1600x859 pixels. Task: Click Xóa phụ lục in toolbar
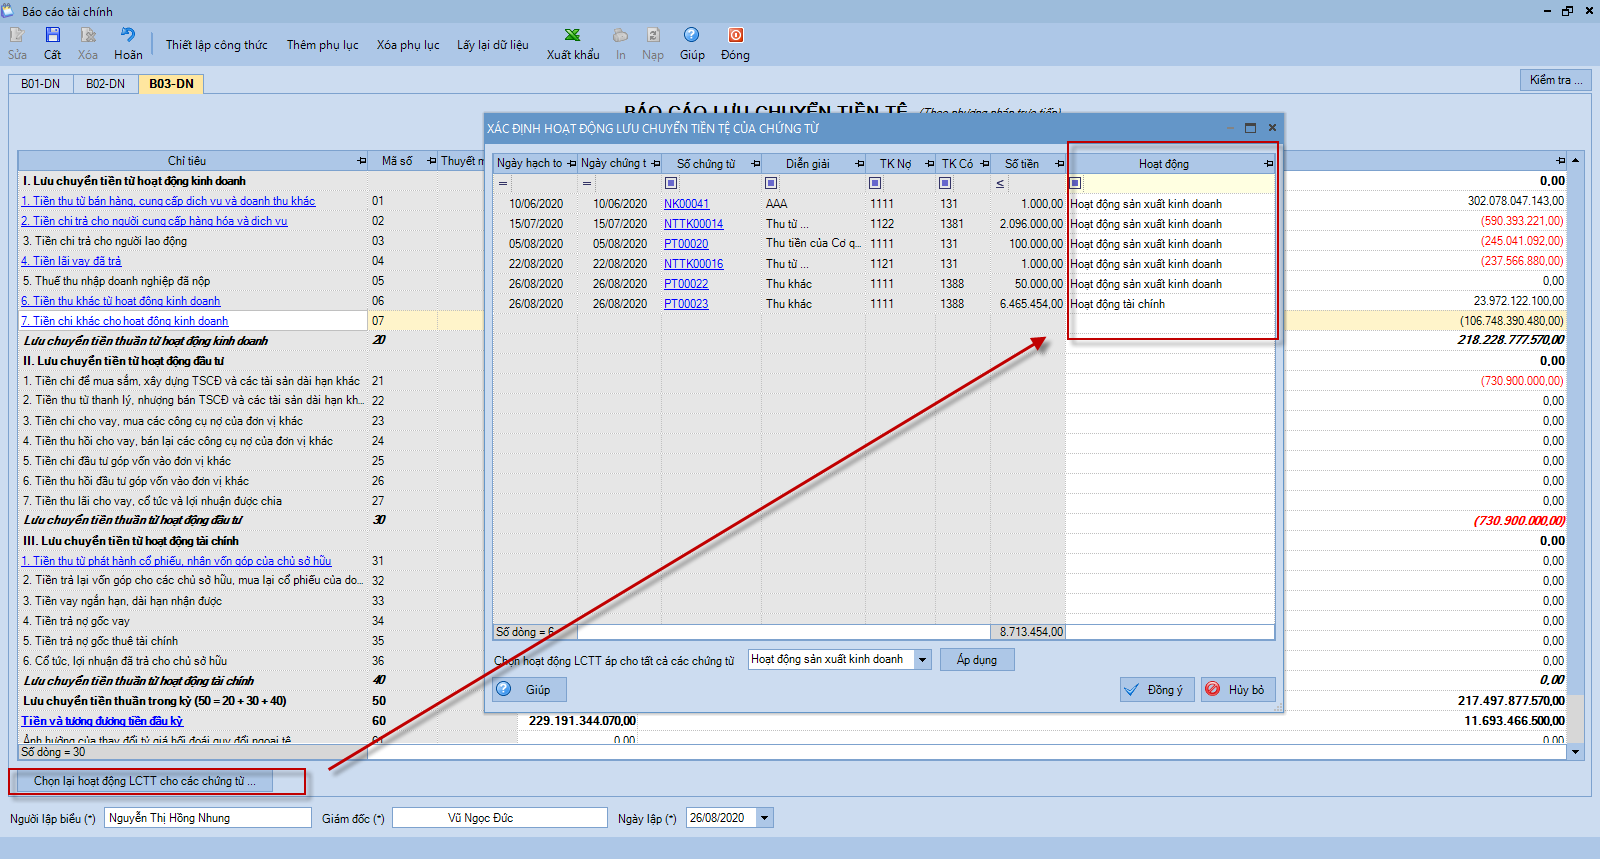pyautogui.click(x=408, y=45)
